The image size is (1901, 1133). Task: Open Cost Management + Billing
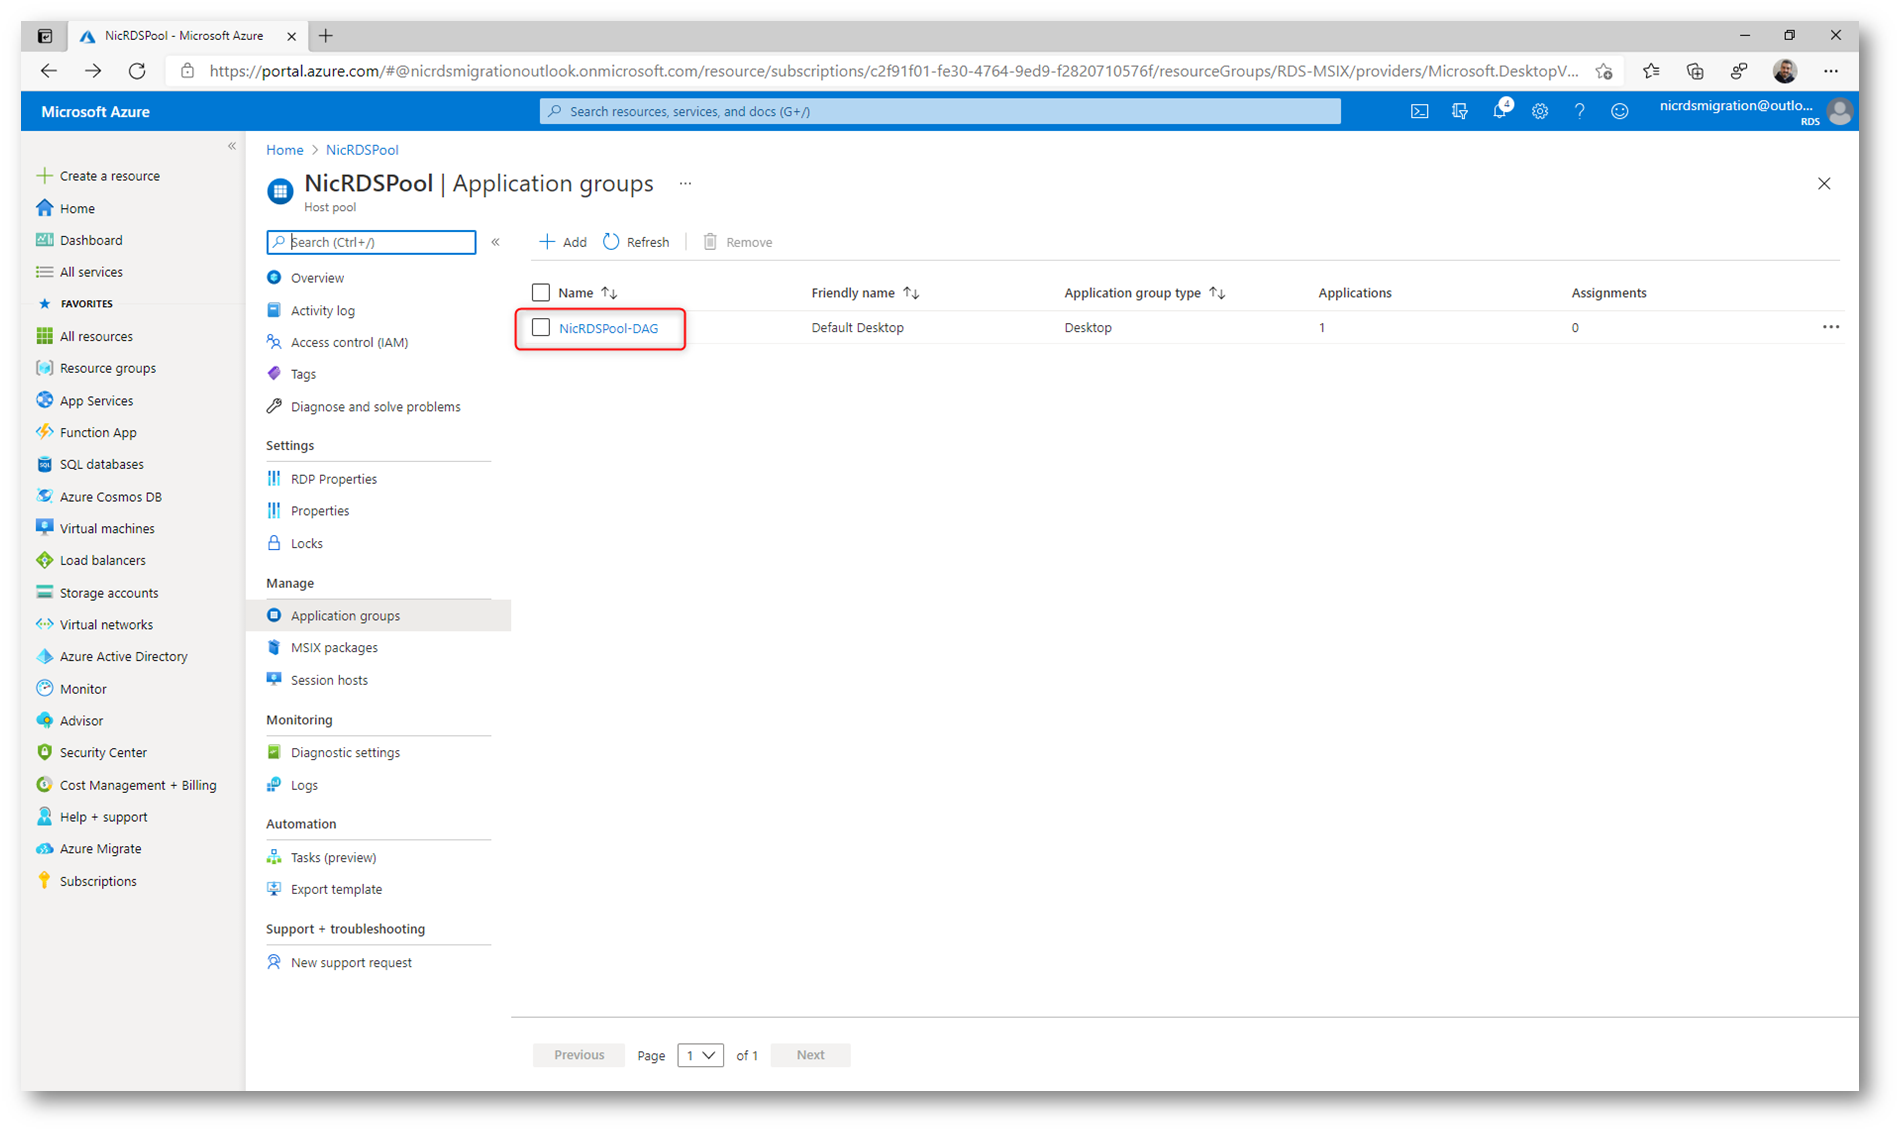point(138,785)
